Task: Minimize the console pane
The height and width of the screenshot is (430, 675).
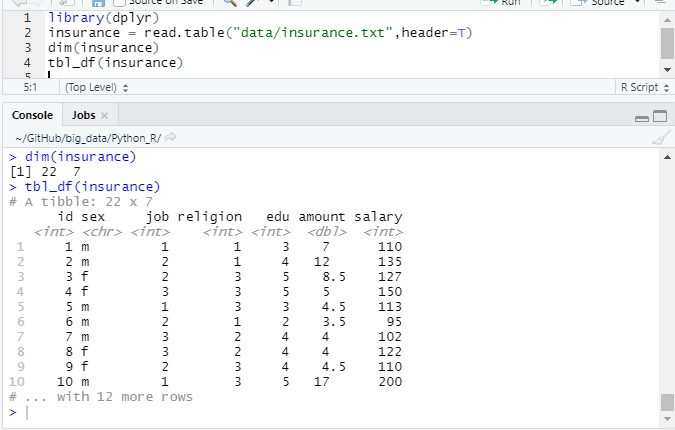Action: click(x=641, y=118)
